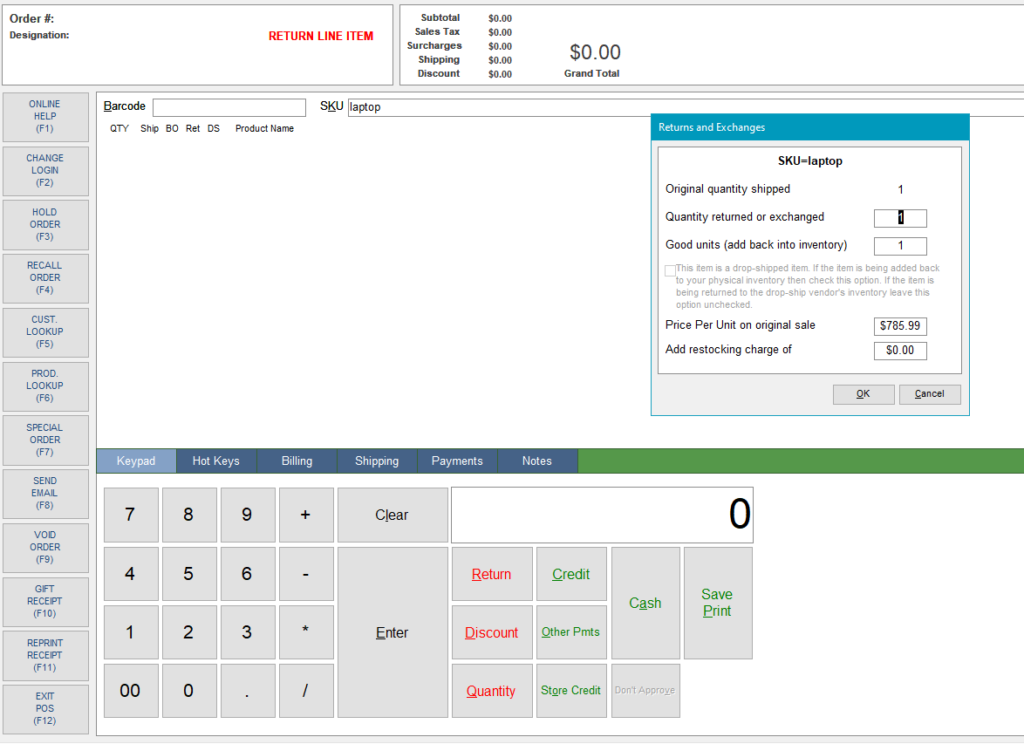Void the current order (F9)

click(x=45, y=547)
